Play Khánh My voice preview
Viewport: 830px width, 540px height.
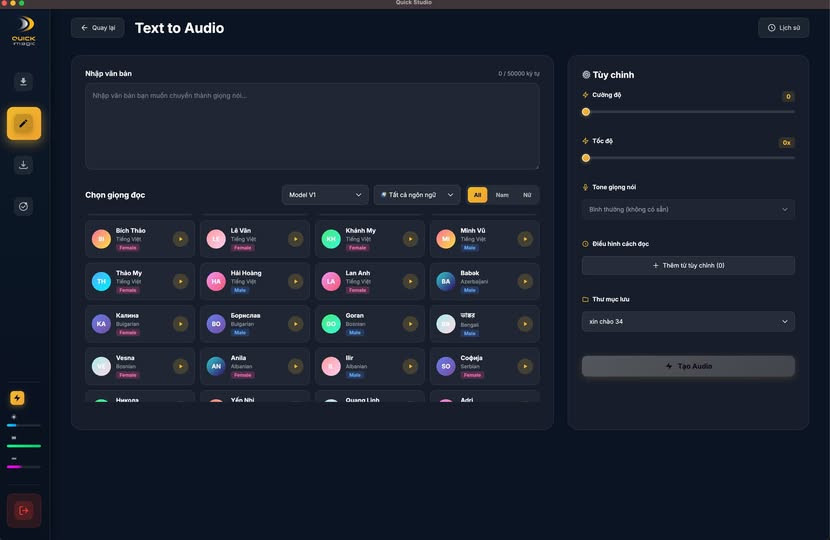tap(410, 239)
